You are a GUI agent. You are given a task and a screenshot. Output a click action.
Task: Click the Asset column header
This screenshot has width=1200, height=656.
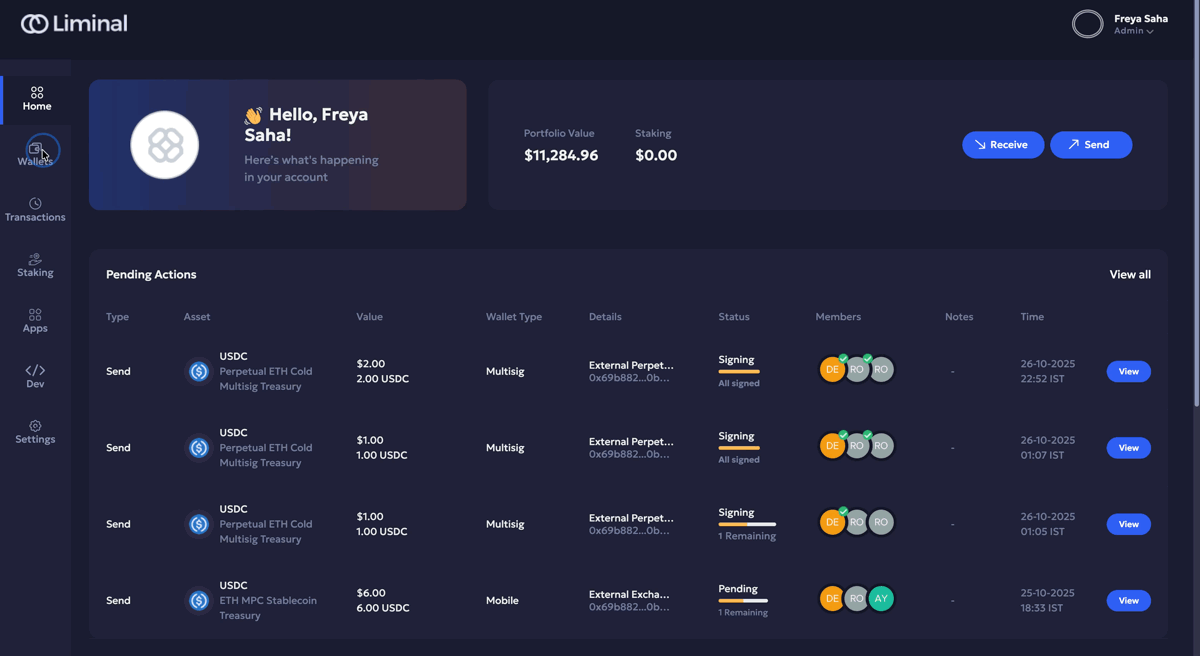pyautogui.click(x=197, y=317)
